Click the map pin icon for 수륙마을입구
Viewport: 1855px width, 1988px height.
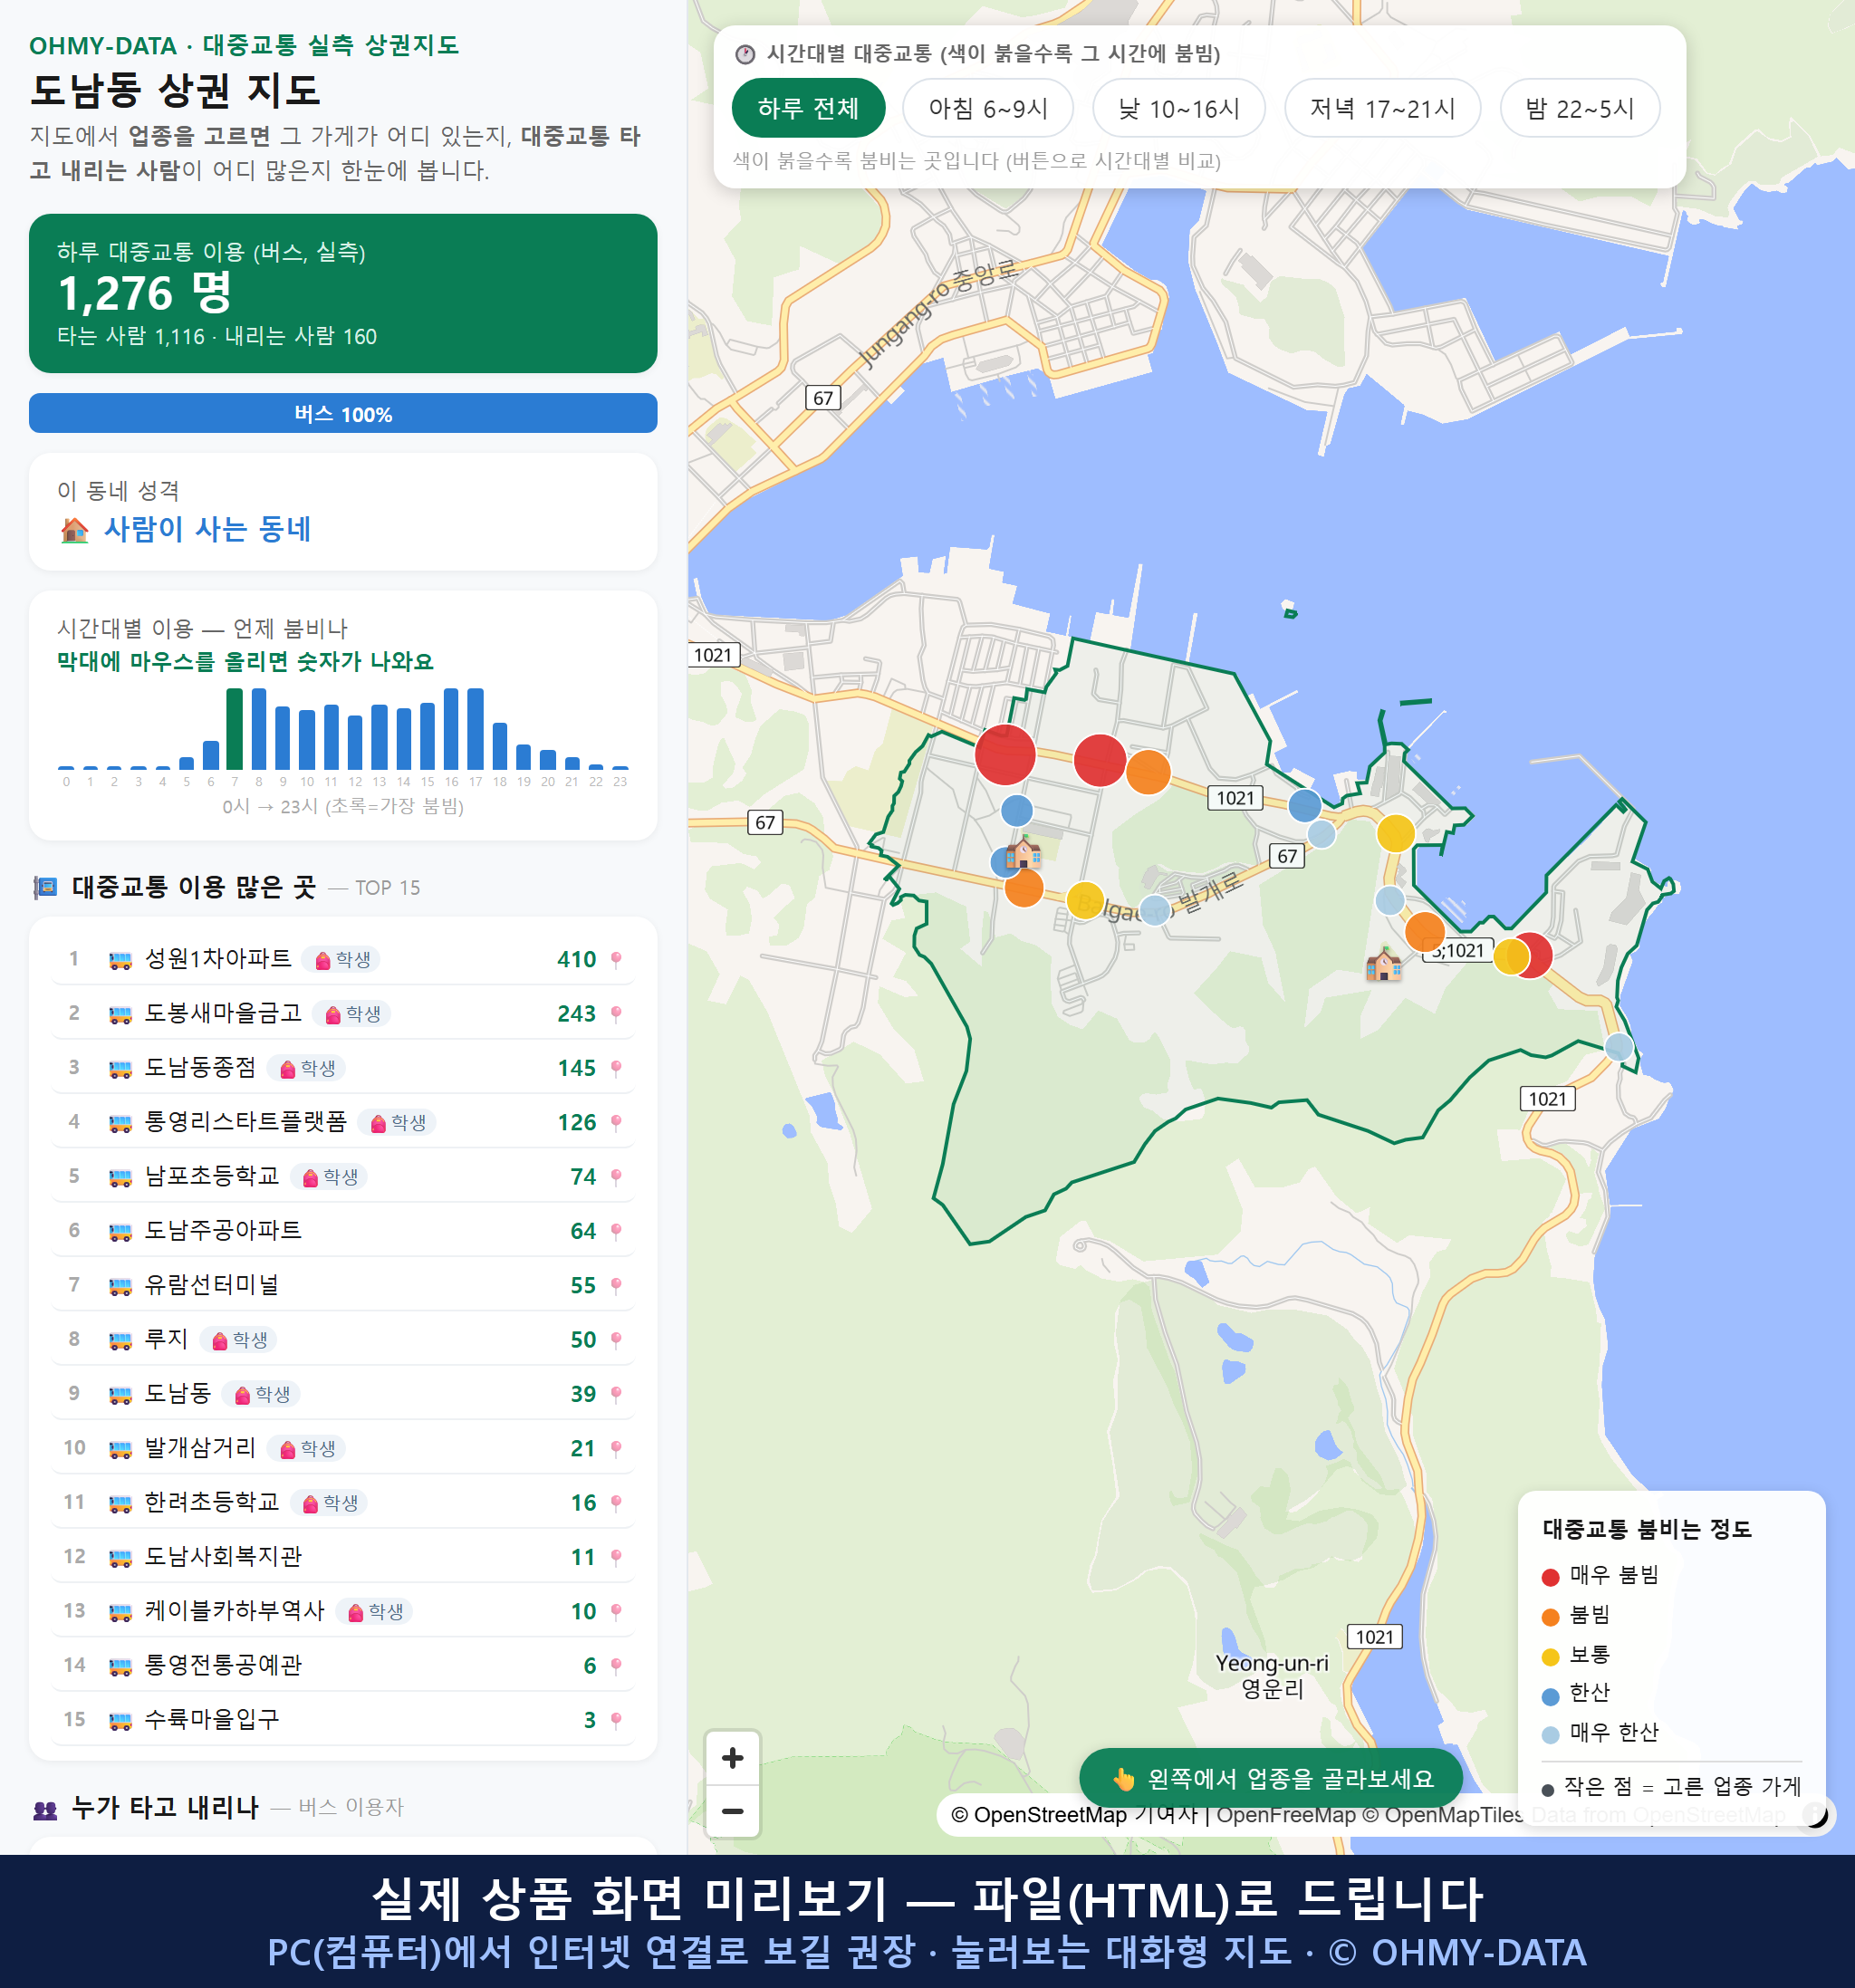pyautogui.click(x=616, y=1720)
